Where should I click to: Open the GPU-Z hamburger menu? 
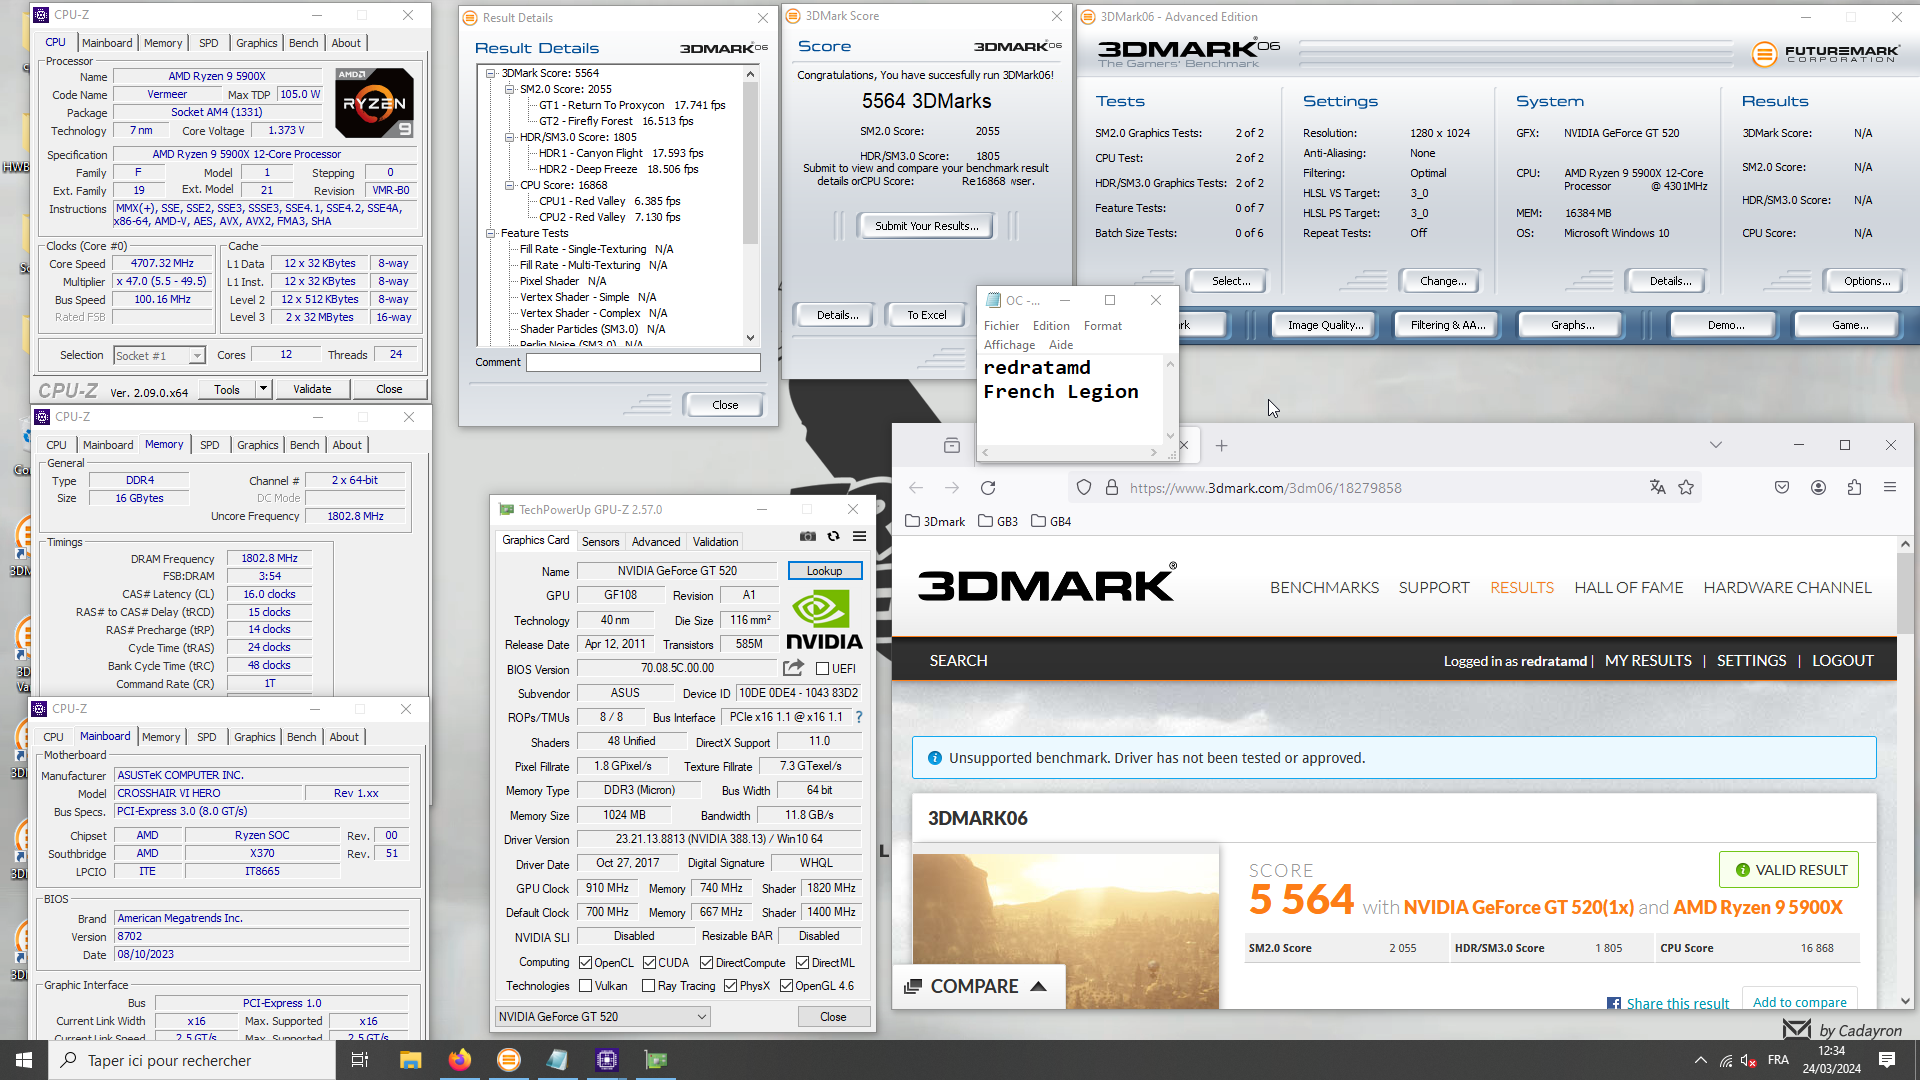click(859, 537)
